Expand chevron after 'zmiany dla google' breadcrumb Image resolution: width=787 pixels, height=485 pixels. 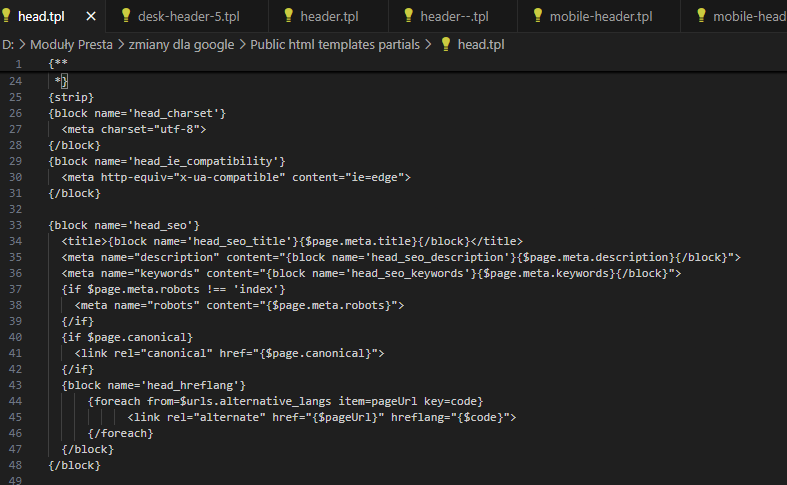click(x=242, y=45)
